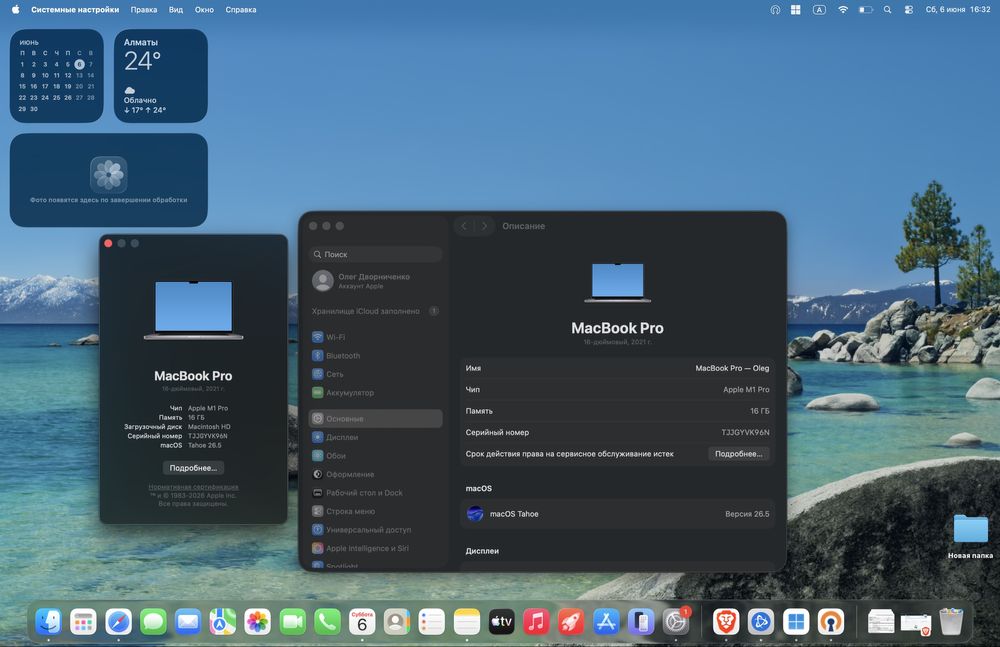This screenshot has width=1000, height=647.
Task: Select Основные in the settings sidebar
Action: tap(375, 419)
